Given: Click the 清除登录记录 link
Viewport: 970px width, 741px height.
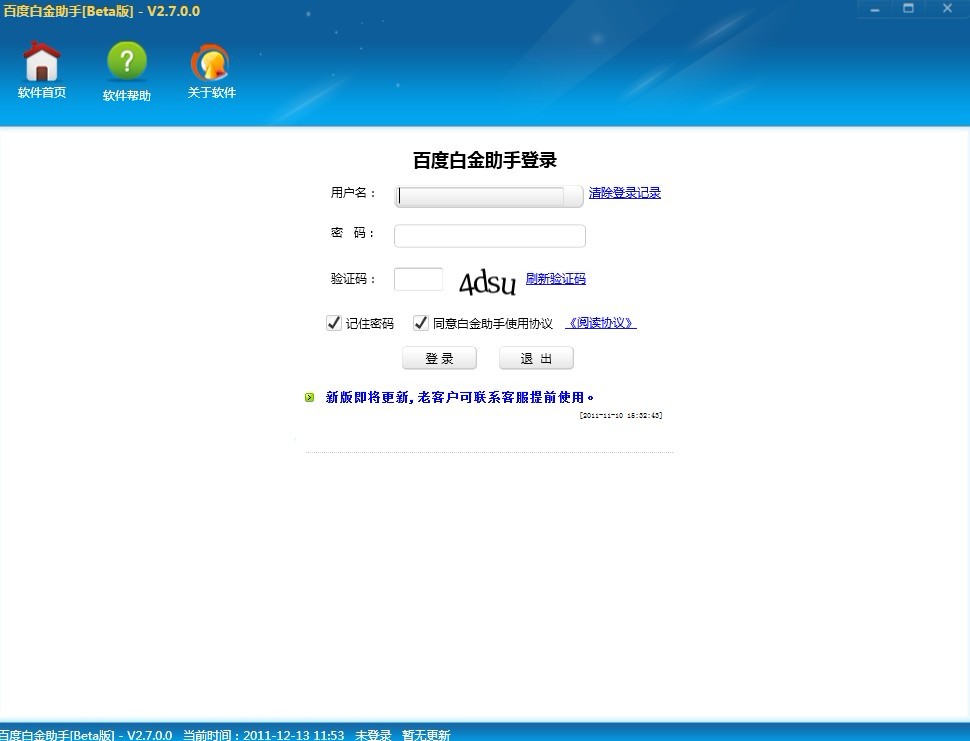Looking at the screenshot, I should pyautogui.click(x=624, y=193).
